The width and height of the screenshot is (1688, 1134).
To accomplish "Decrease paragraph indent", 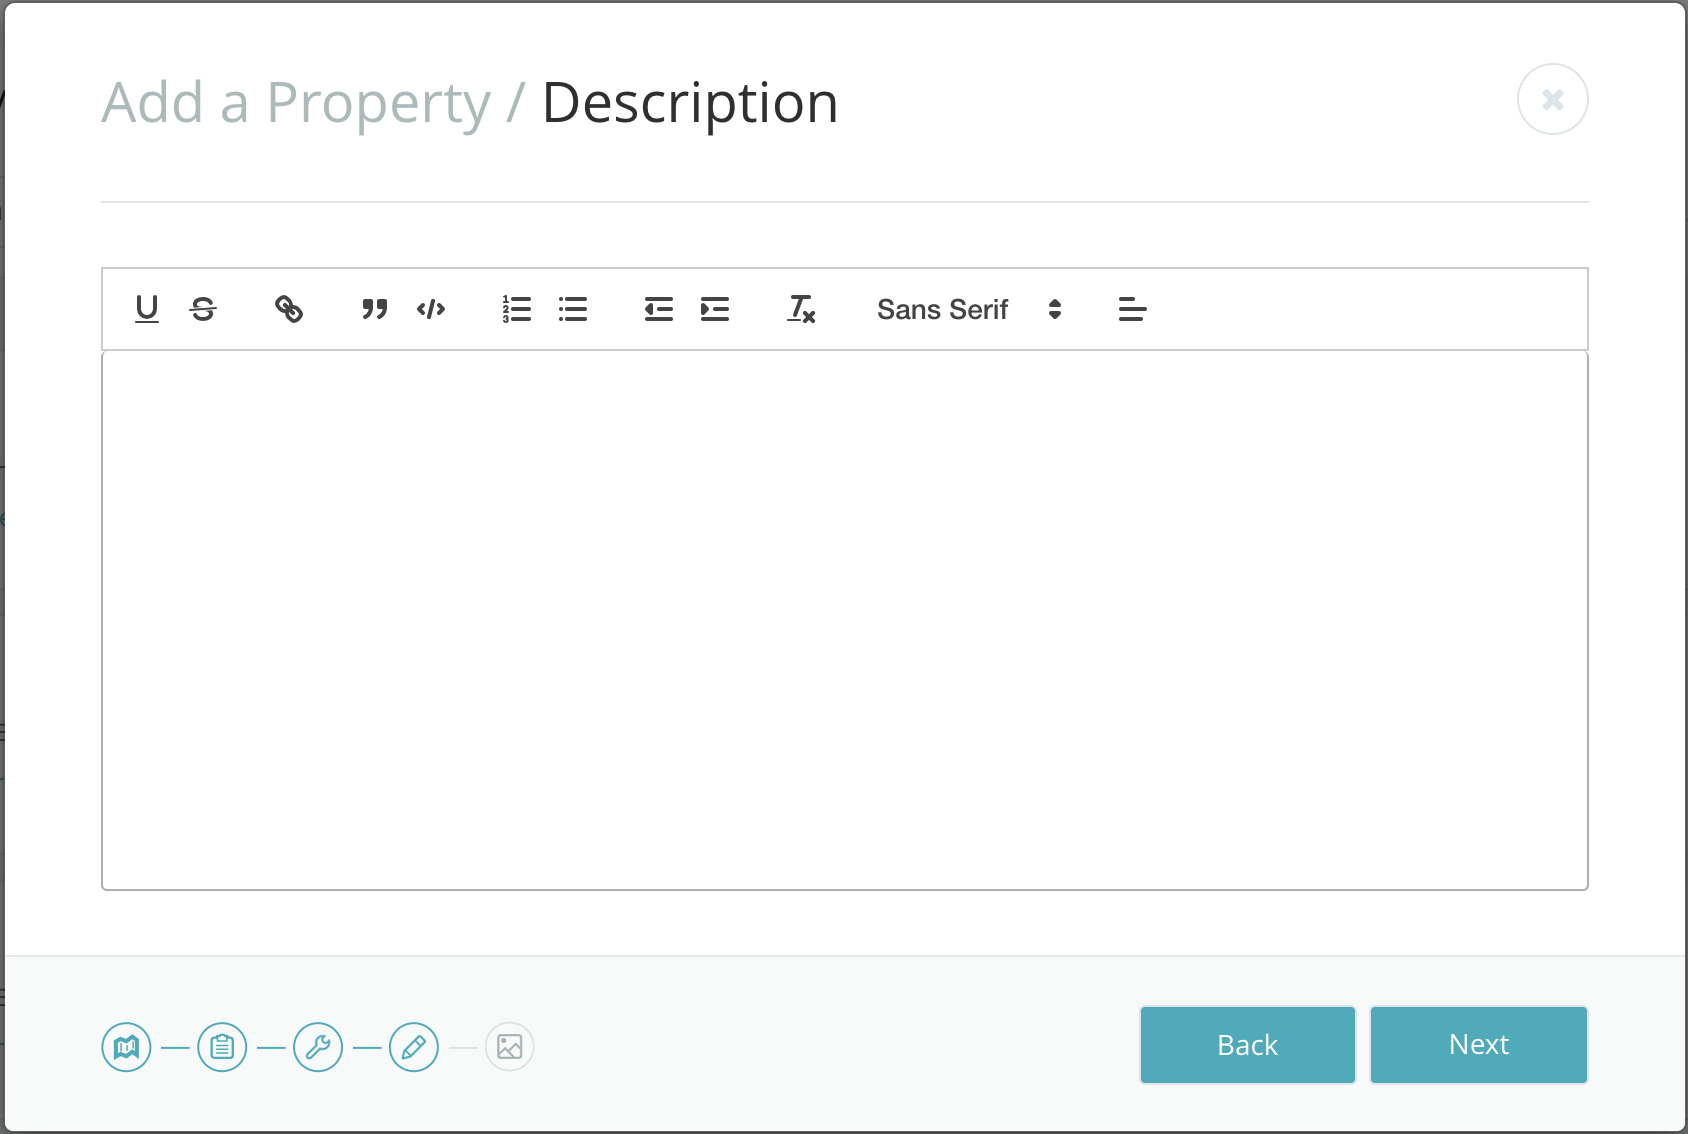I will point(659,309).
